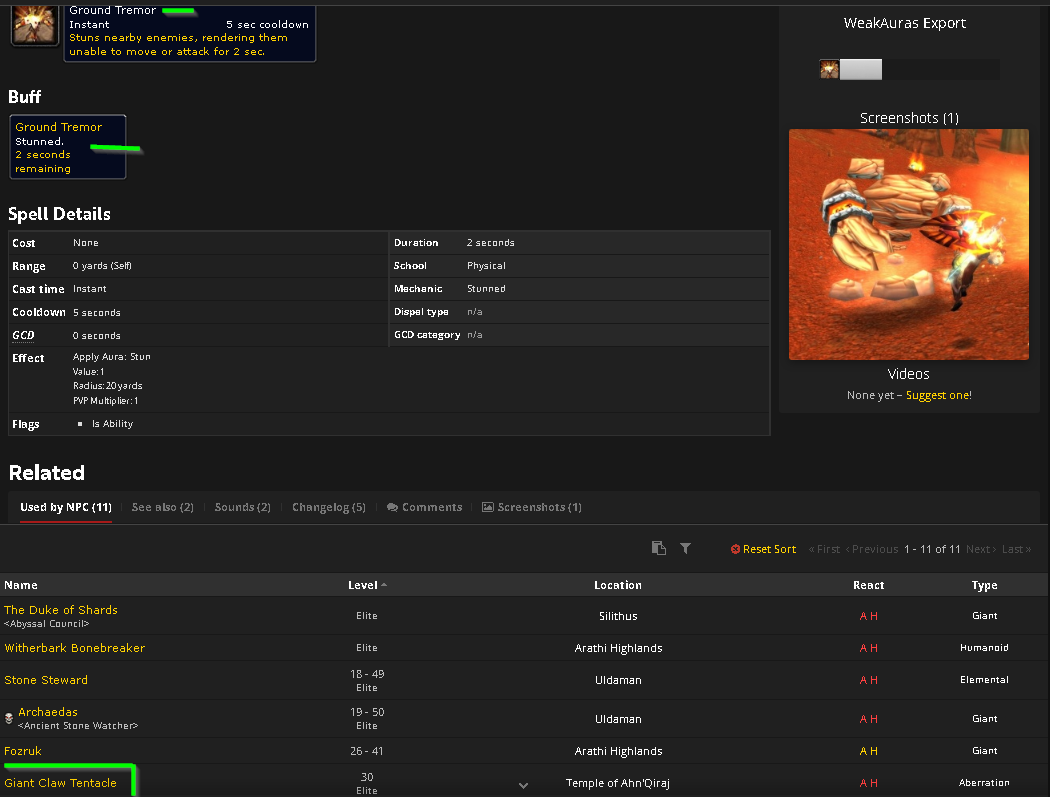Image resolution: width=1050 pixels, height=797 pixels.
Task: Click Witherbark Bonebreaker in the NPC list
Action: [75, 647]
